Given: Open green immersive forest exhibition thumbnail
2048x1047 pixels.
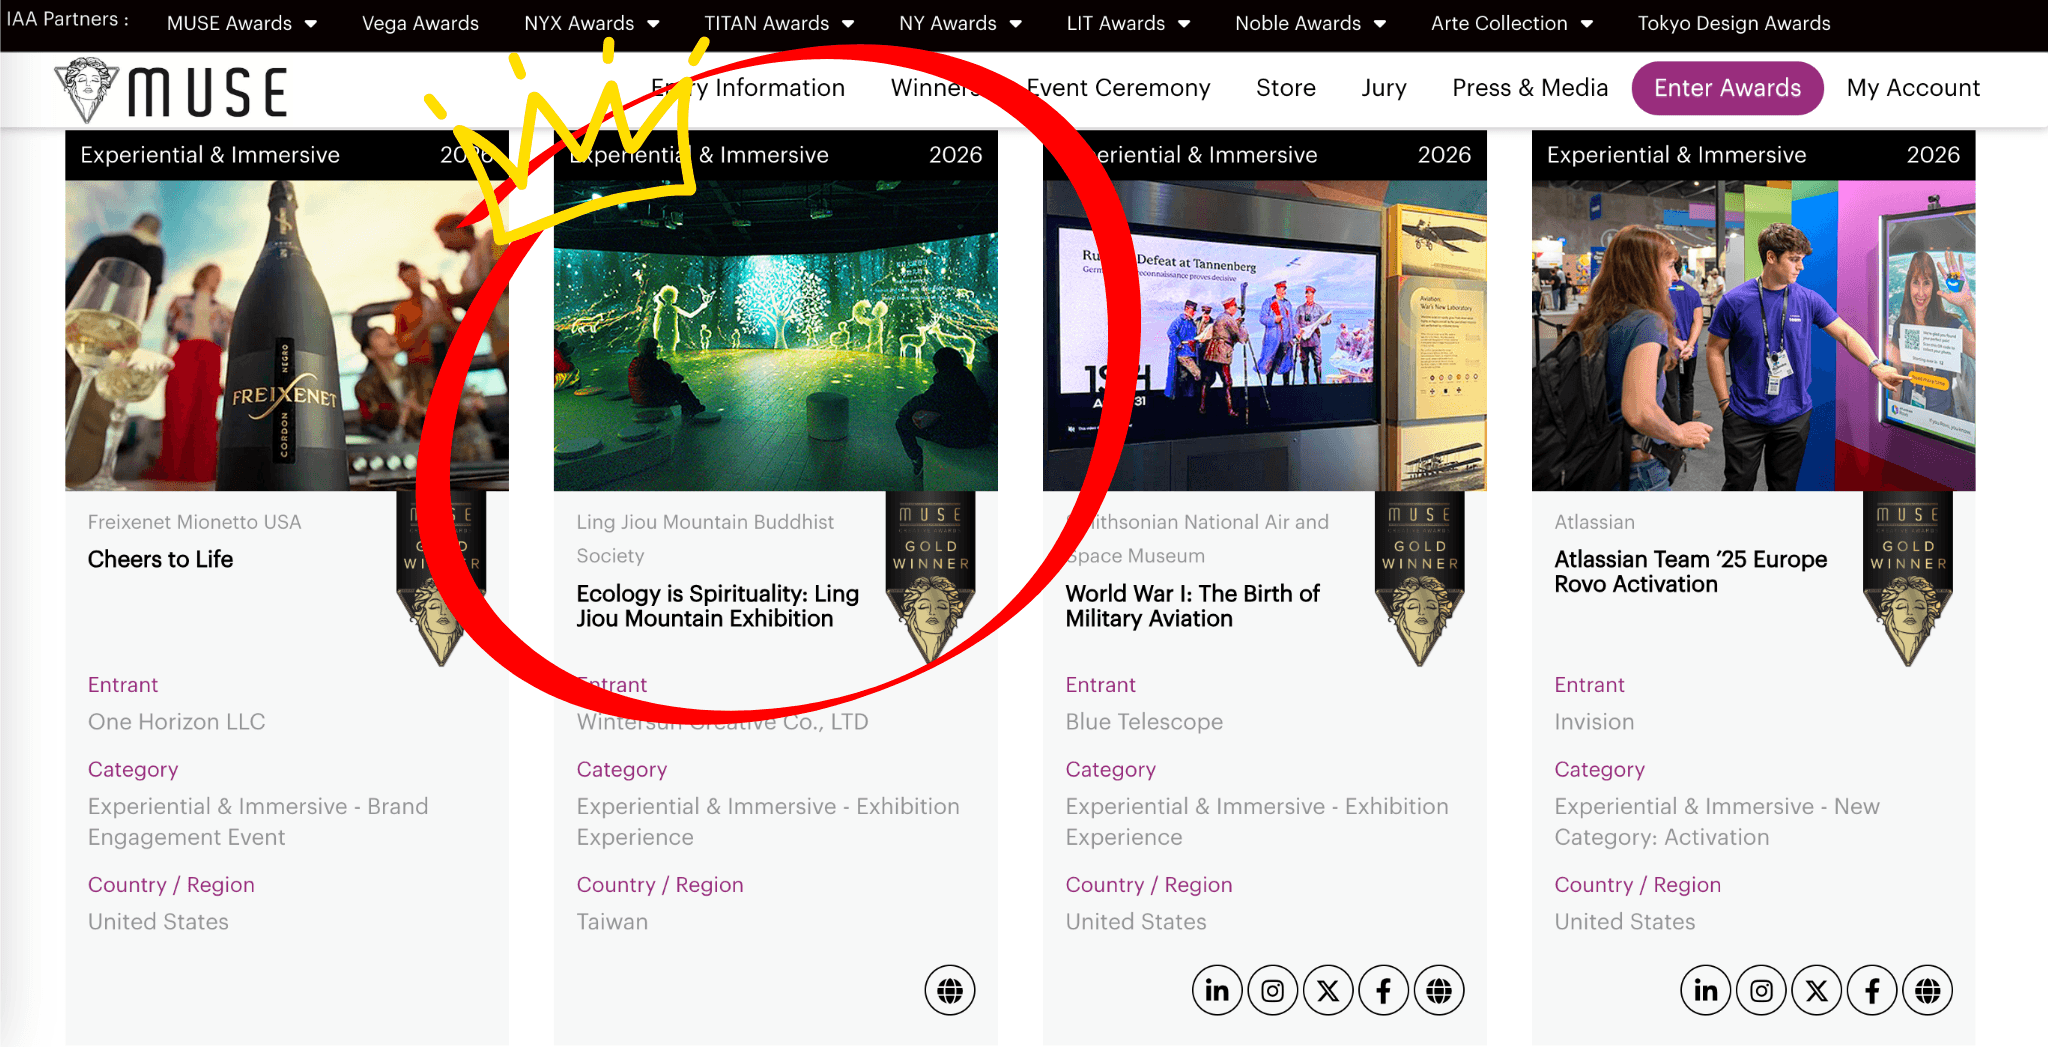Looking at the screenshot, I should point(776,335).
